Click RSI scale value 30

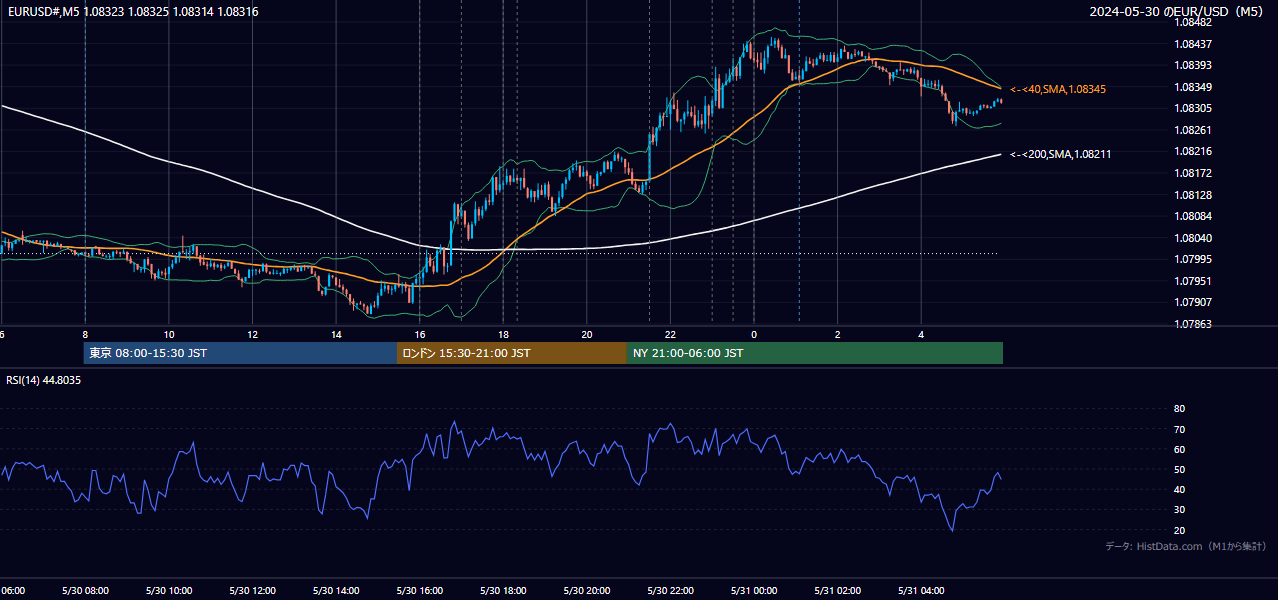(1179, 509)
